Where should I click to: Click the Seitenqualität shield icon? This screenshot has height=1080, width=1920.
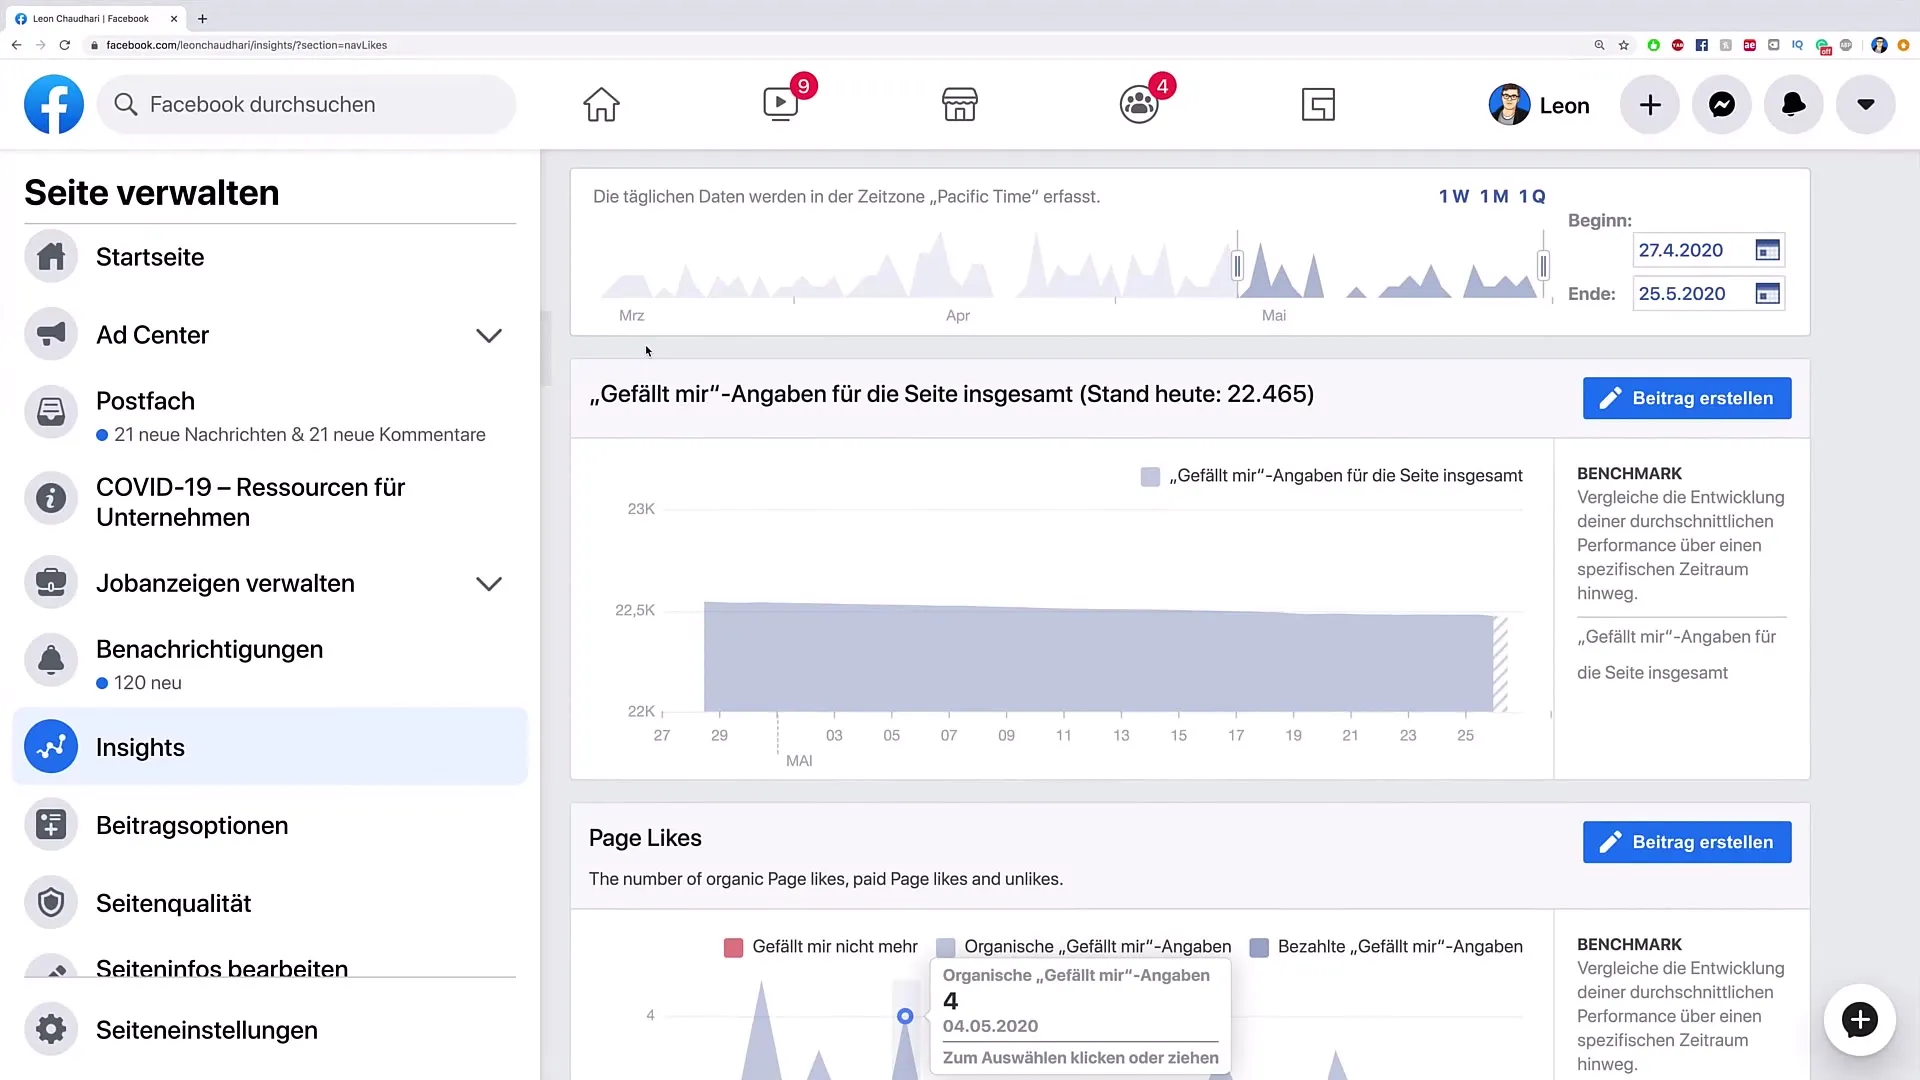pos(51,902)
